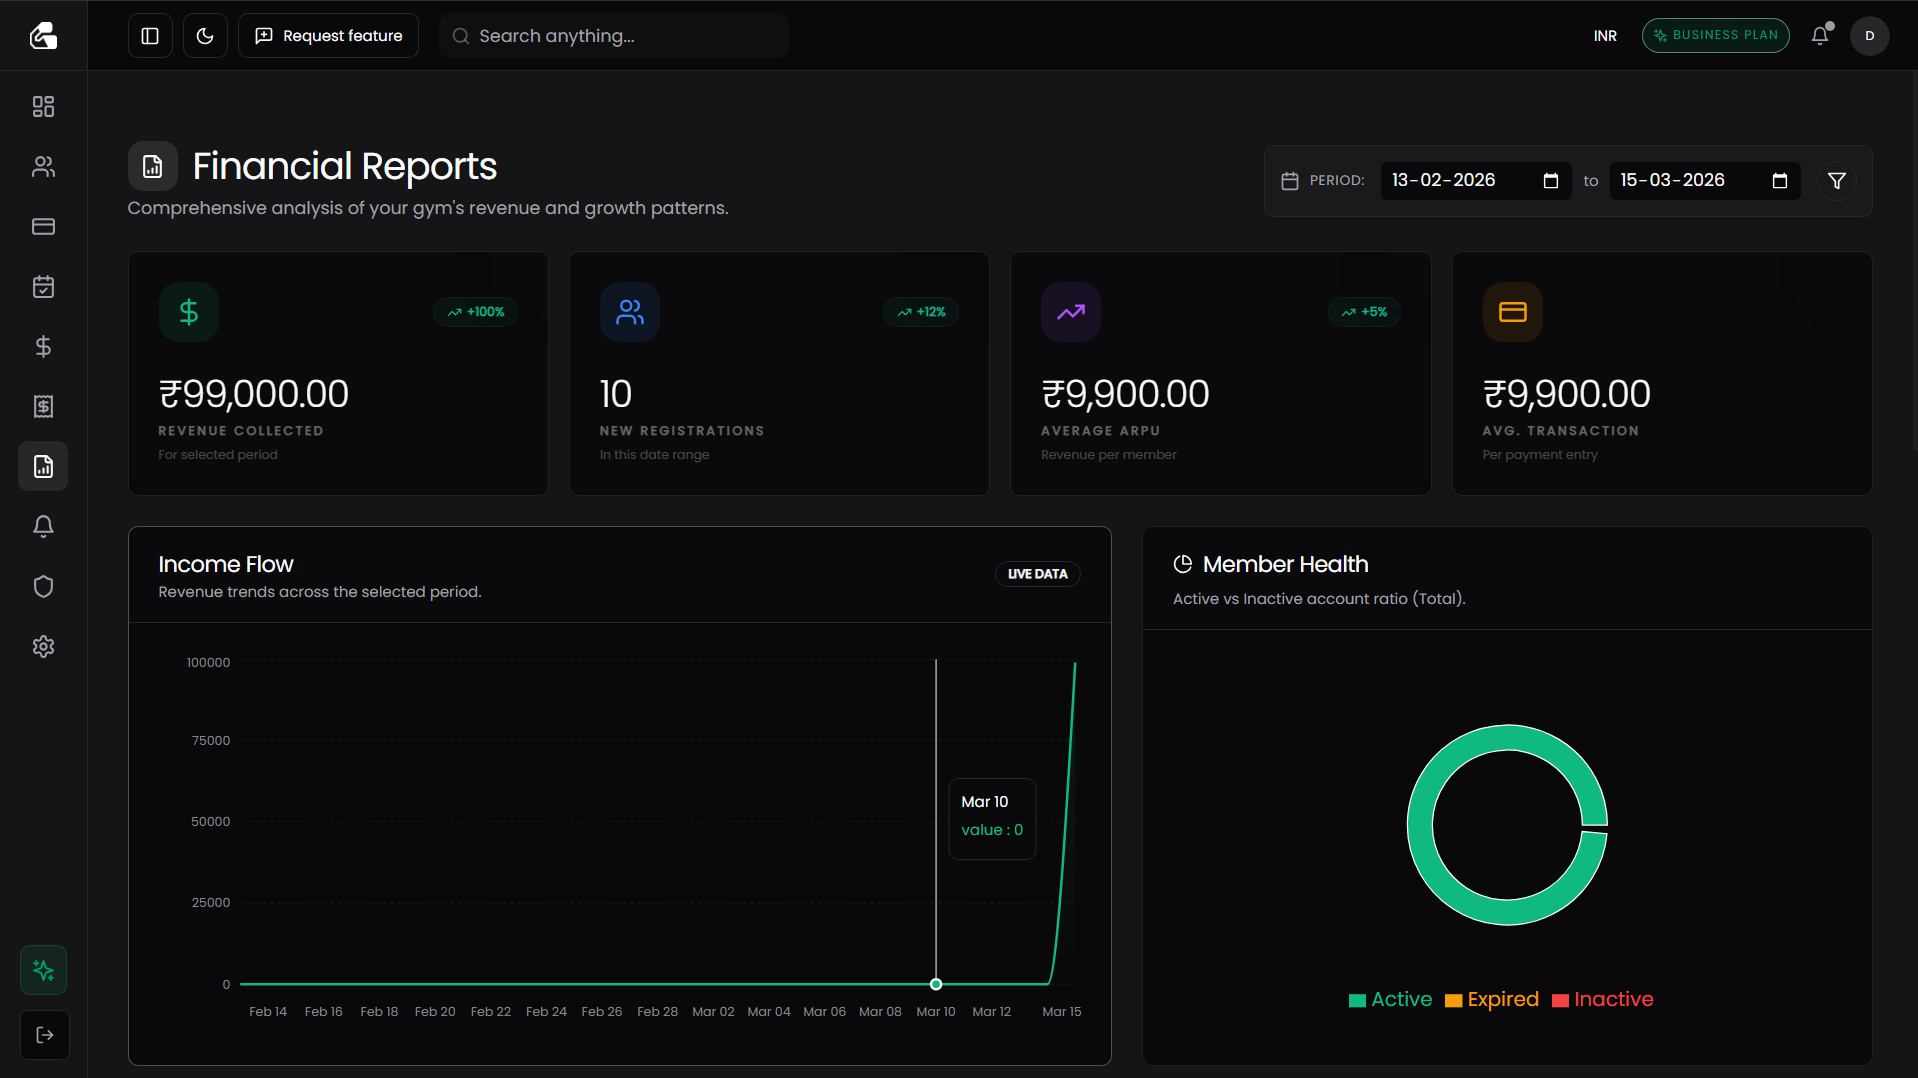Open the BUSINESS PLAN upgrade link
This screenshot has width=1918, height=1078.
[x=1715, y=35]
